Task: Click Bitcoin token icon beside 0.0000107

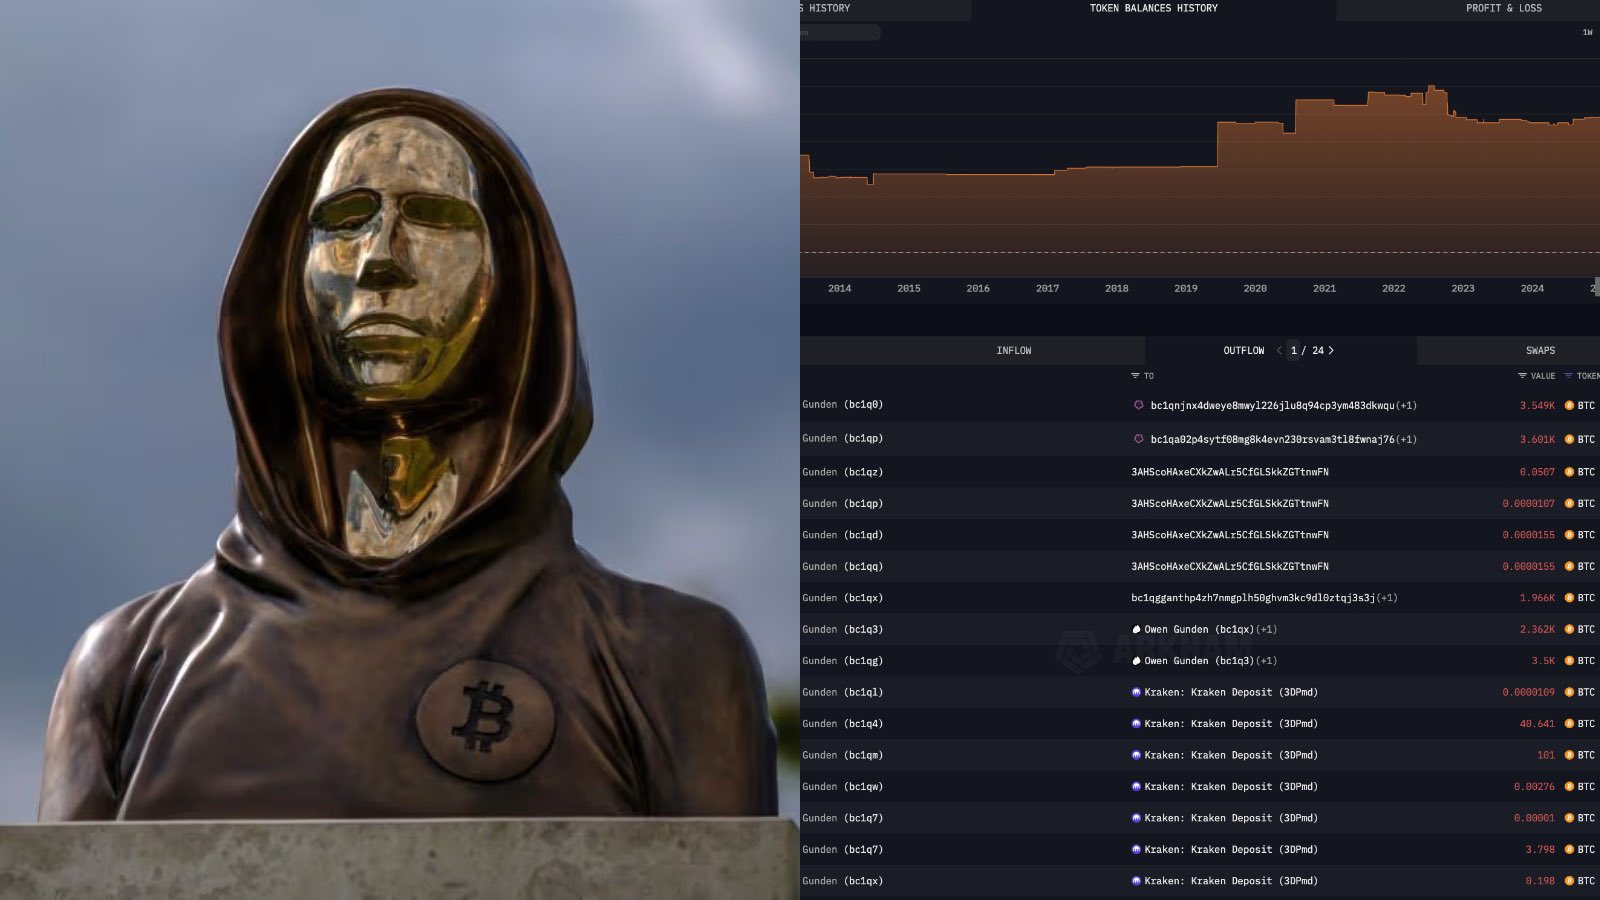Action: 1569,504
